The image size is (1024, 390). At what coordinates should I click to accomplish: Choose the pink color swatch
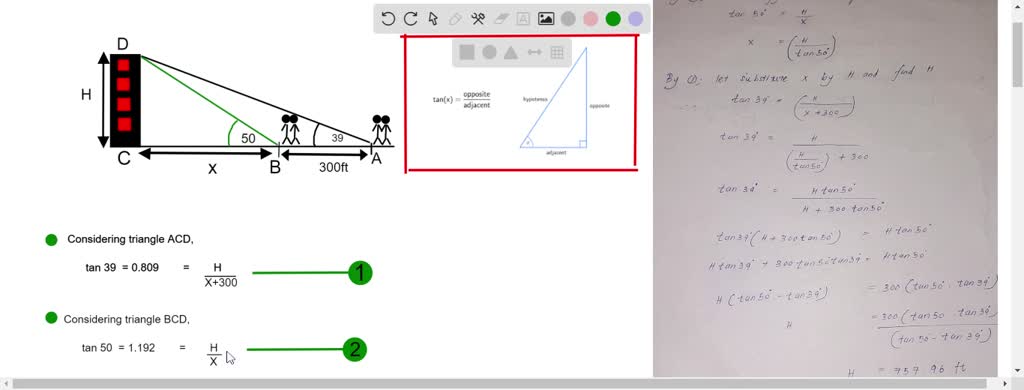[x=590, y=19]
